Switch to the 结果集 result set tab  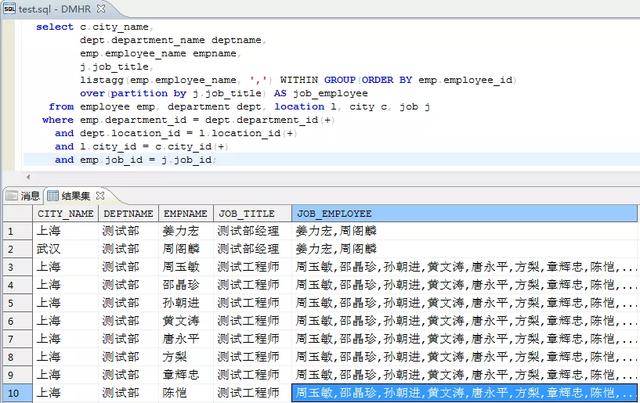76,196
